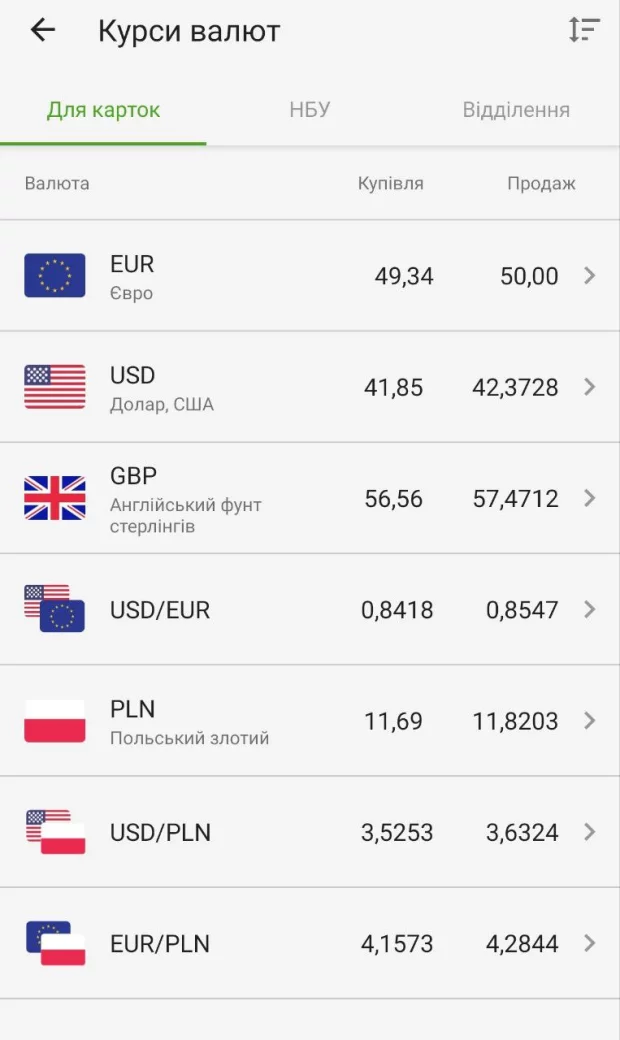Tap the GBP British flag icon
The image size is (620, 1040).
point(55,498)
